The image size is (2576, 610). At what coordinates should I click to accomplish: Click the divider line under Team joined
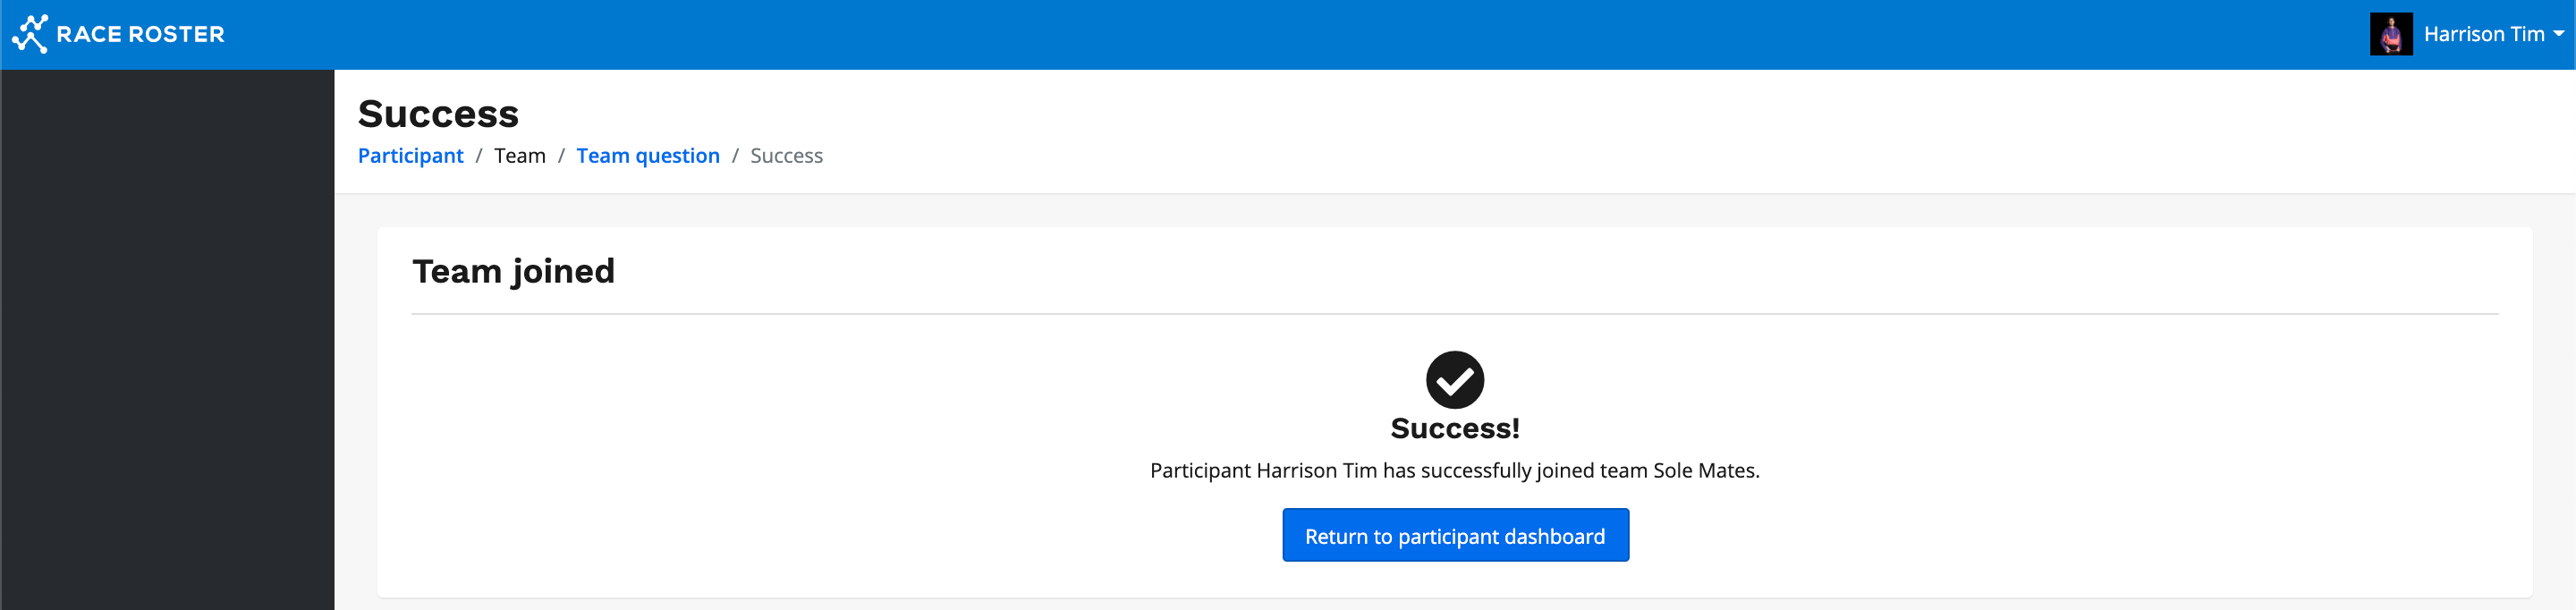(1454, 314)
